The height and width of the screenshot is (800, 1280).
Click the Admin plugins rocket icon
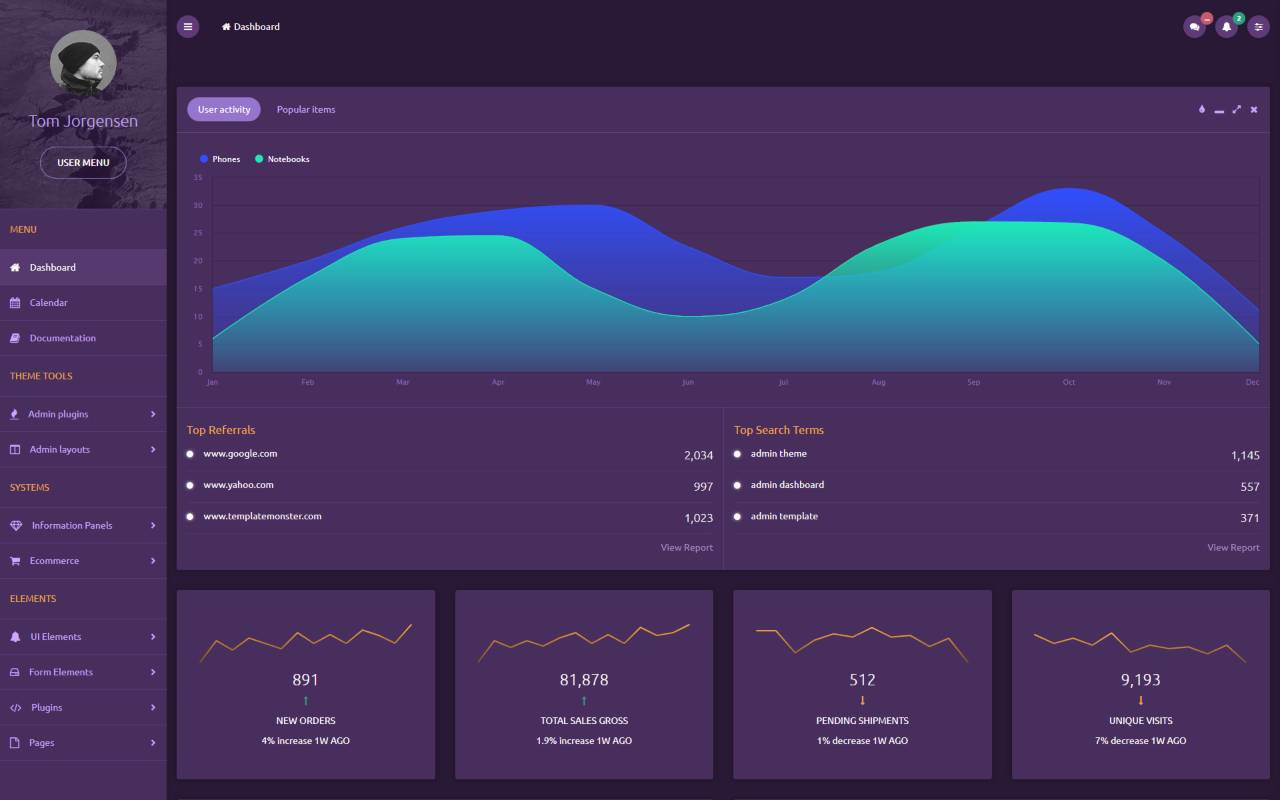coord(15,414)
